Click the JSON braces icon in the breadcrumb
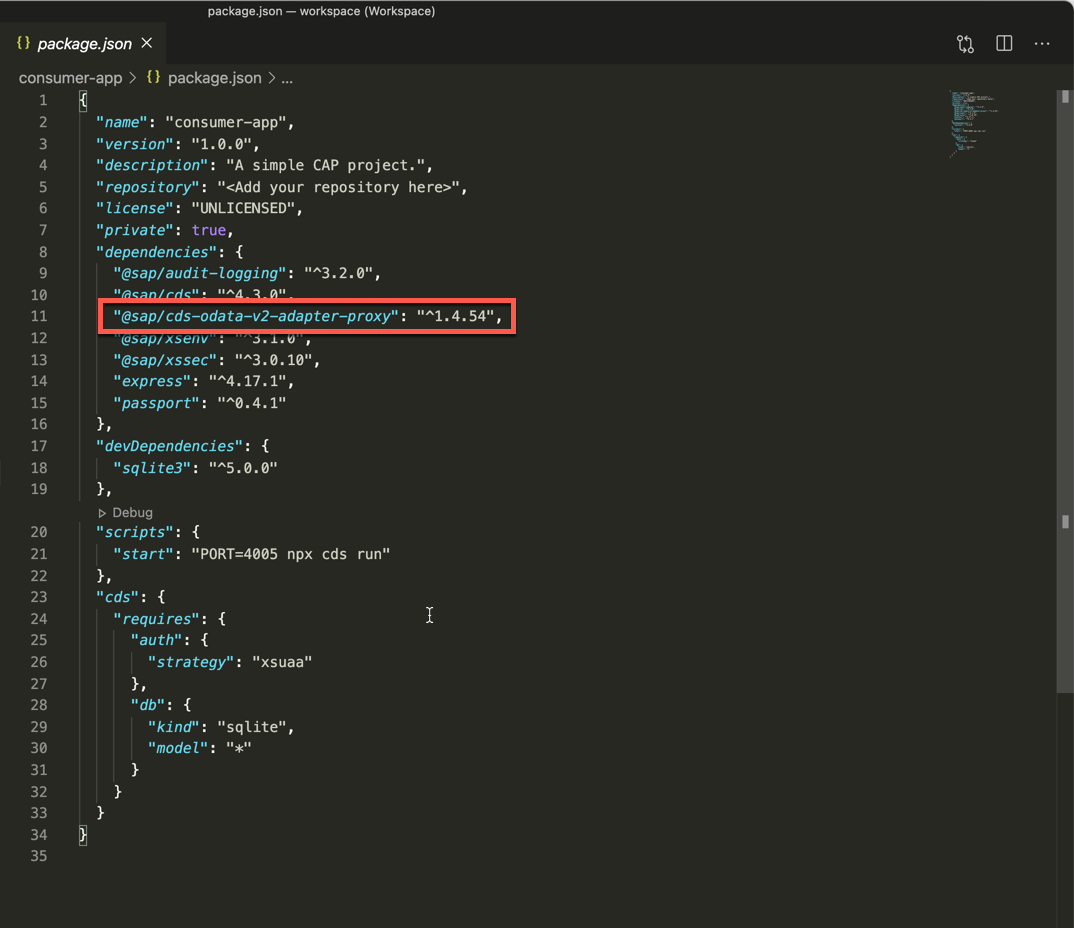 click(x=154, y=77)
